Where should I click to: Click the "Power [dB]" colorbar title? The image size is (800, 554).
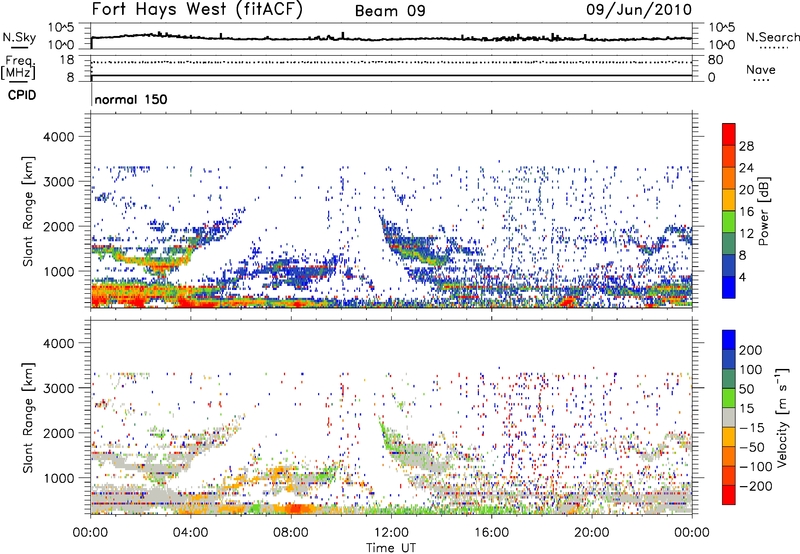(763, 211)
